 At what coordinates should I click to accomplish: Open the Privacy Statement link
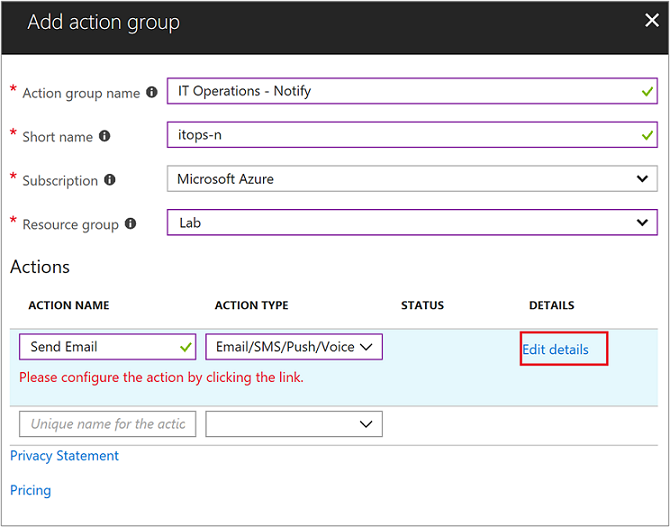[64, 456]
